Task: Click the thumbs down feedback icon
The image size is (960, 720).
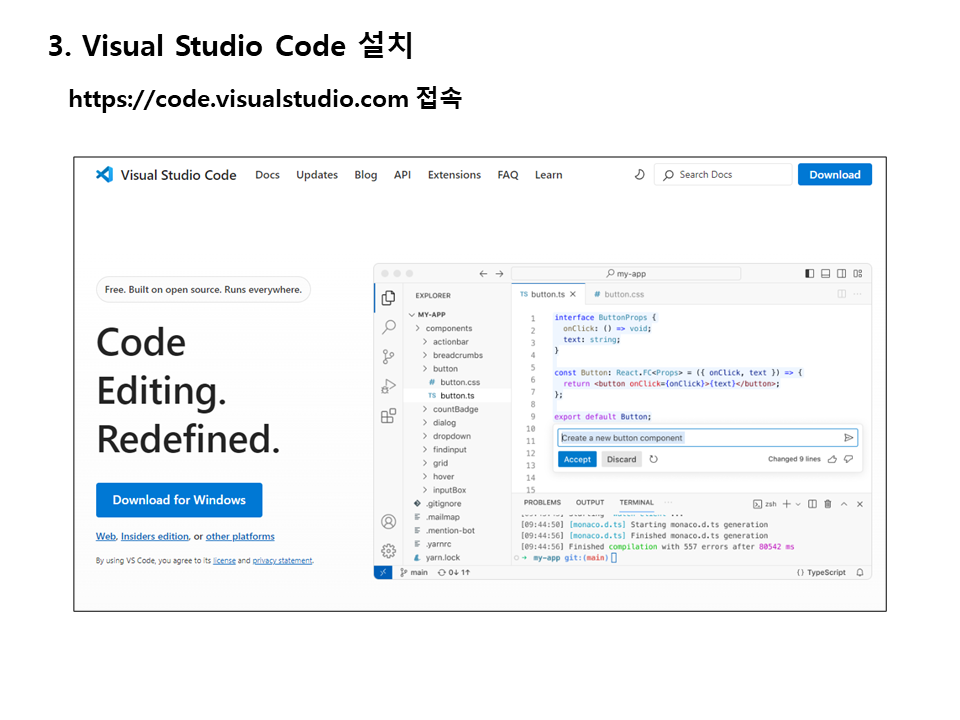Action: tap(849, 459)
